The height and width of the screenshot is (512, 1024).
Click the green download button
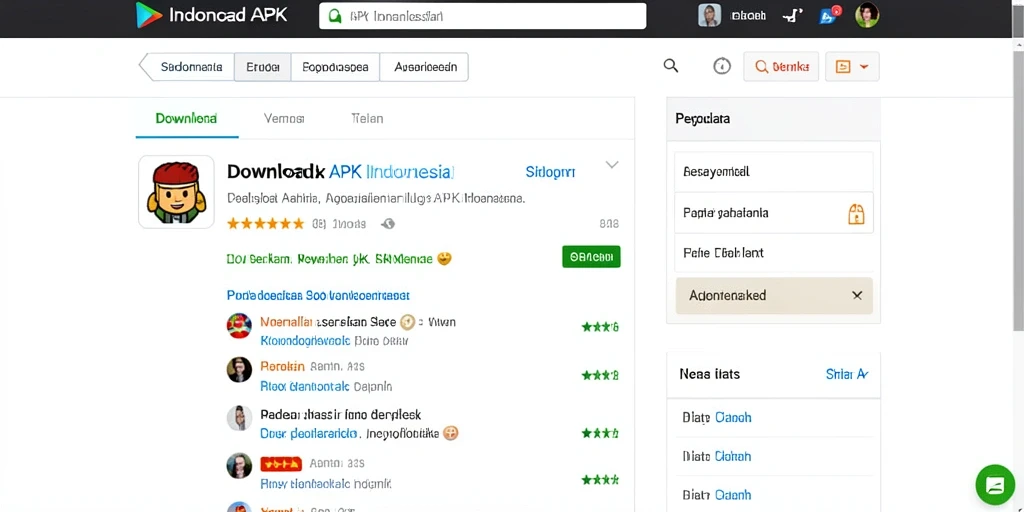tap(591, 257)
